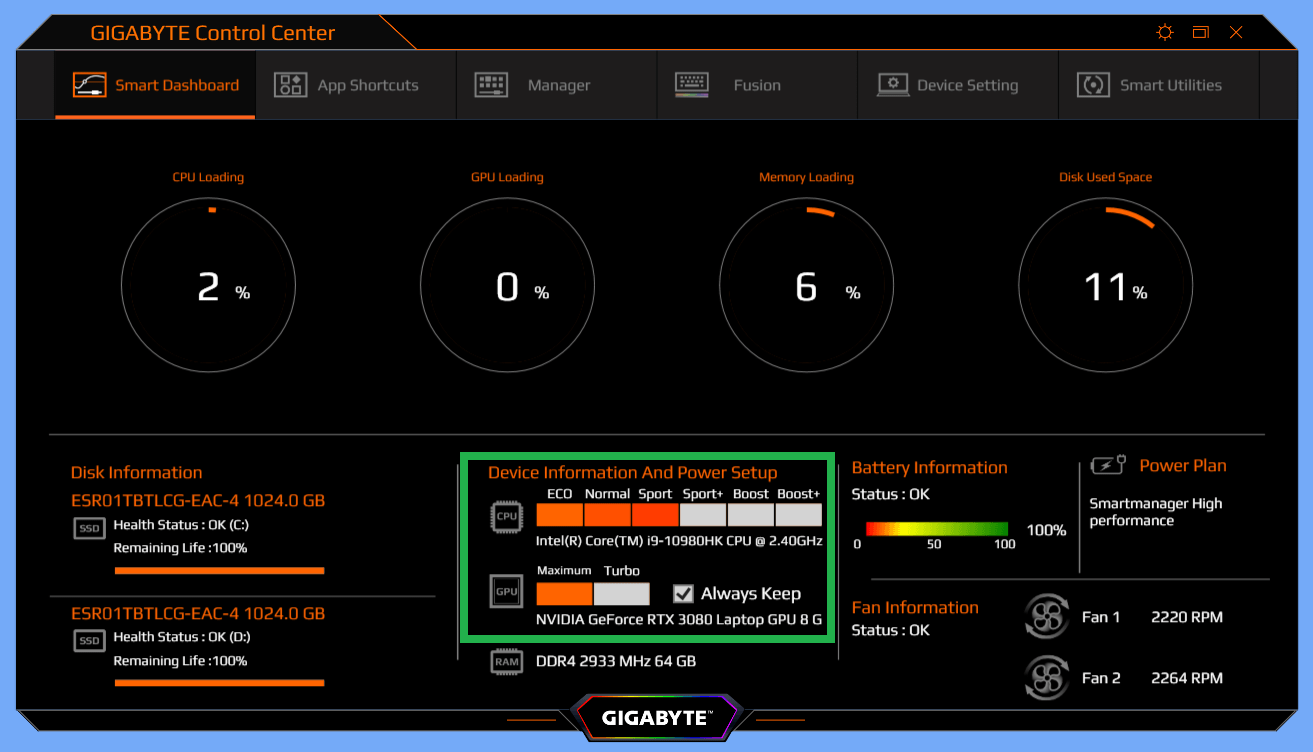Click the GIGABYTE logo at bottom
Image resolution: width=1313 pixels, height=752 pixels.
coord(656,718)
